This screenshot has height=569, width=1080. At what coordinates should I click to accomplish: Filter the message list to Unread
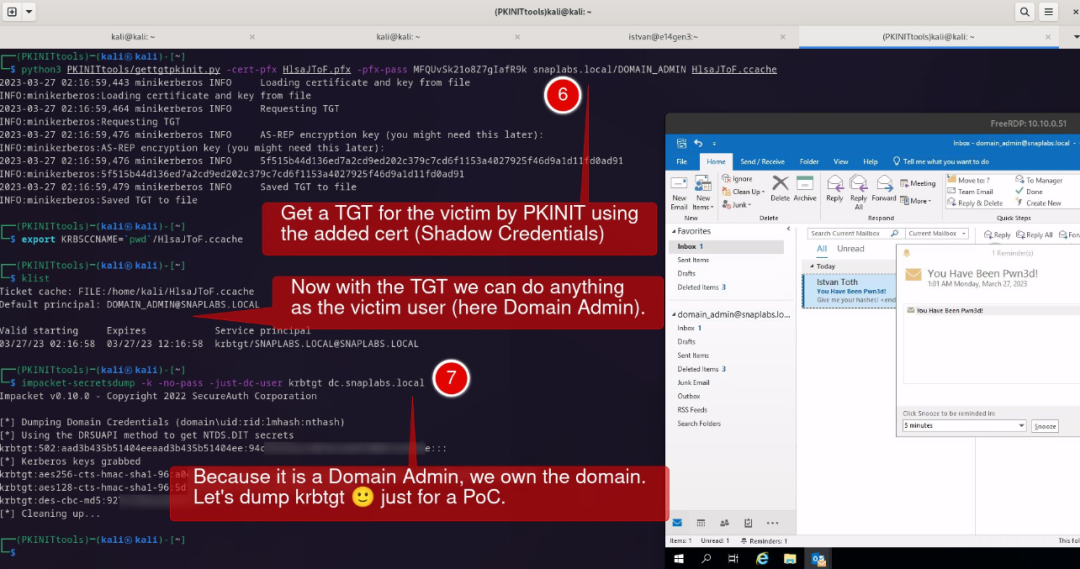tap(850, 249)
